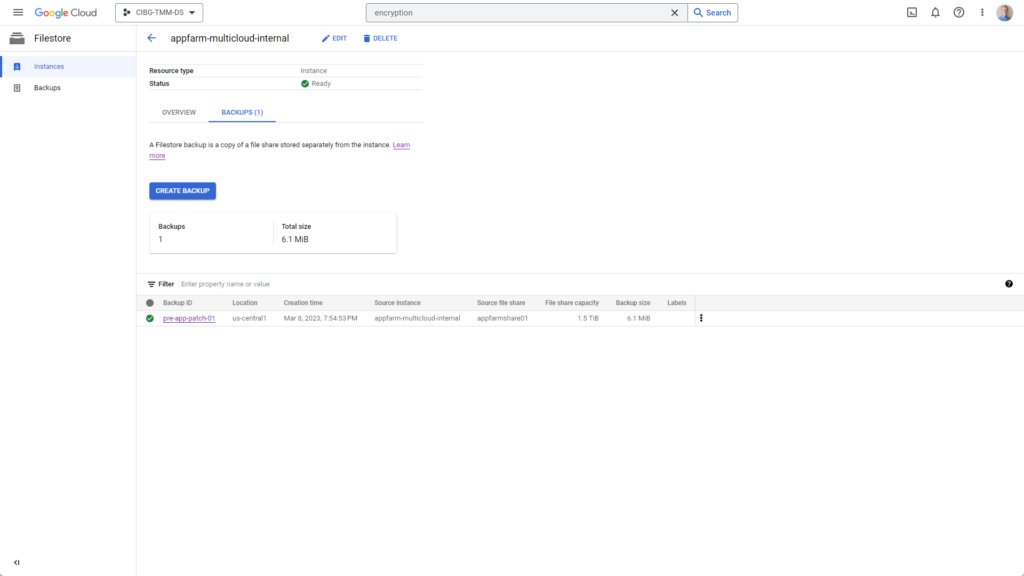Collapse the left sidebar panel

[x=17, y=563]
